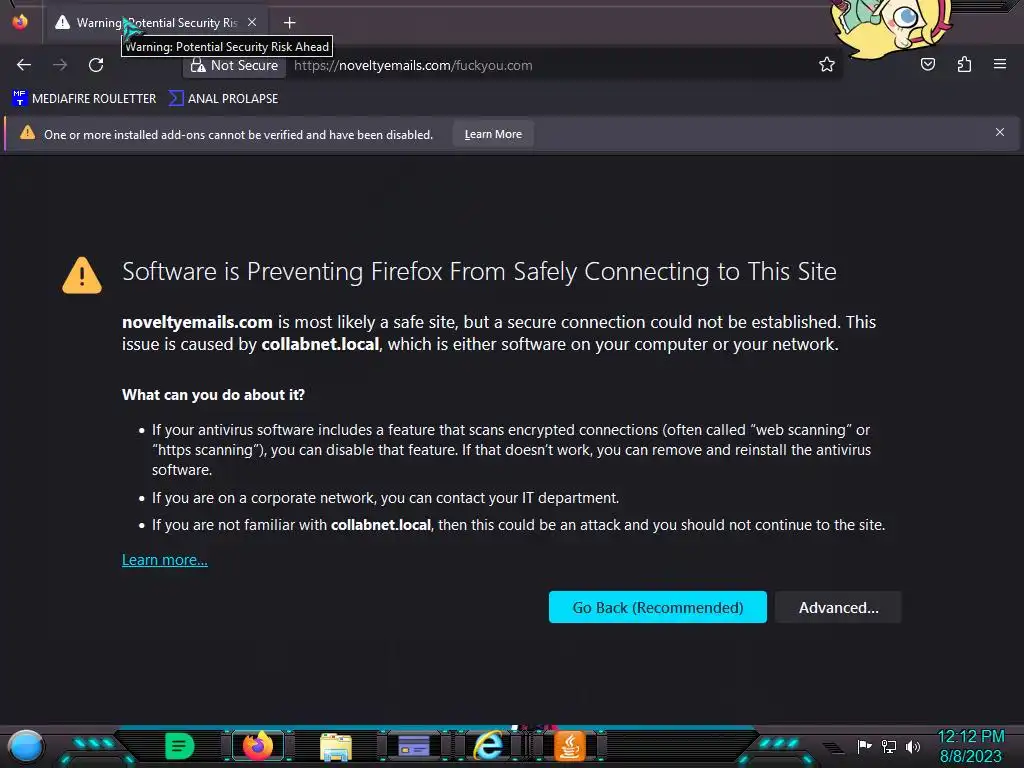Click the Go Back (Recommended) button
Viewport: 1024px width, 768px height.
tap(658, 607)
